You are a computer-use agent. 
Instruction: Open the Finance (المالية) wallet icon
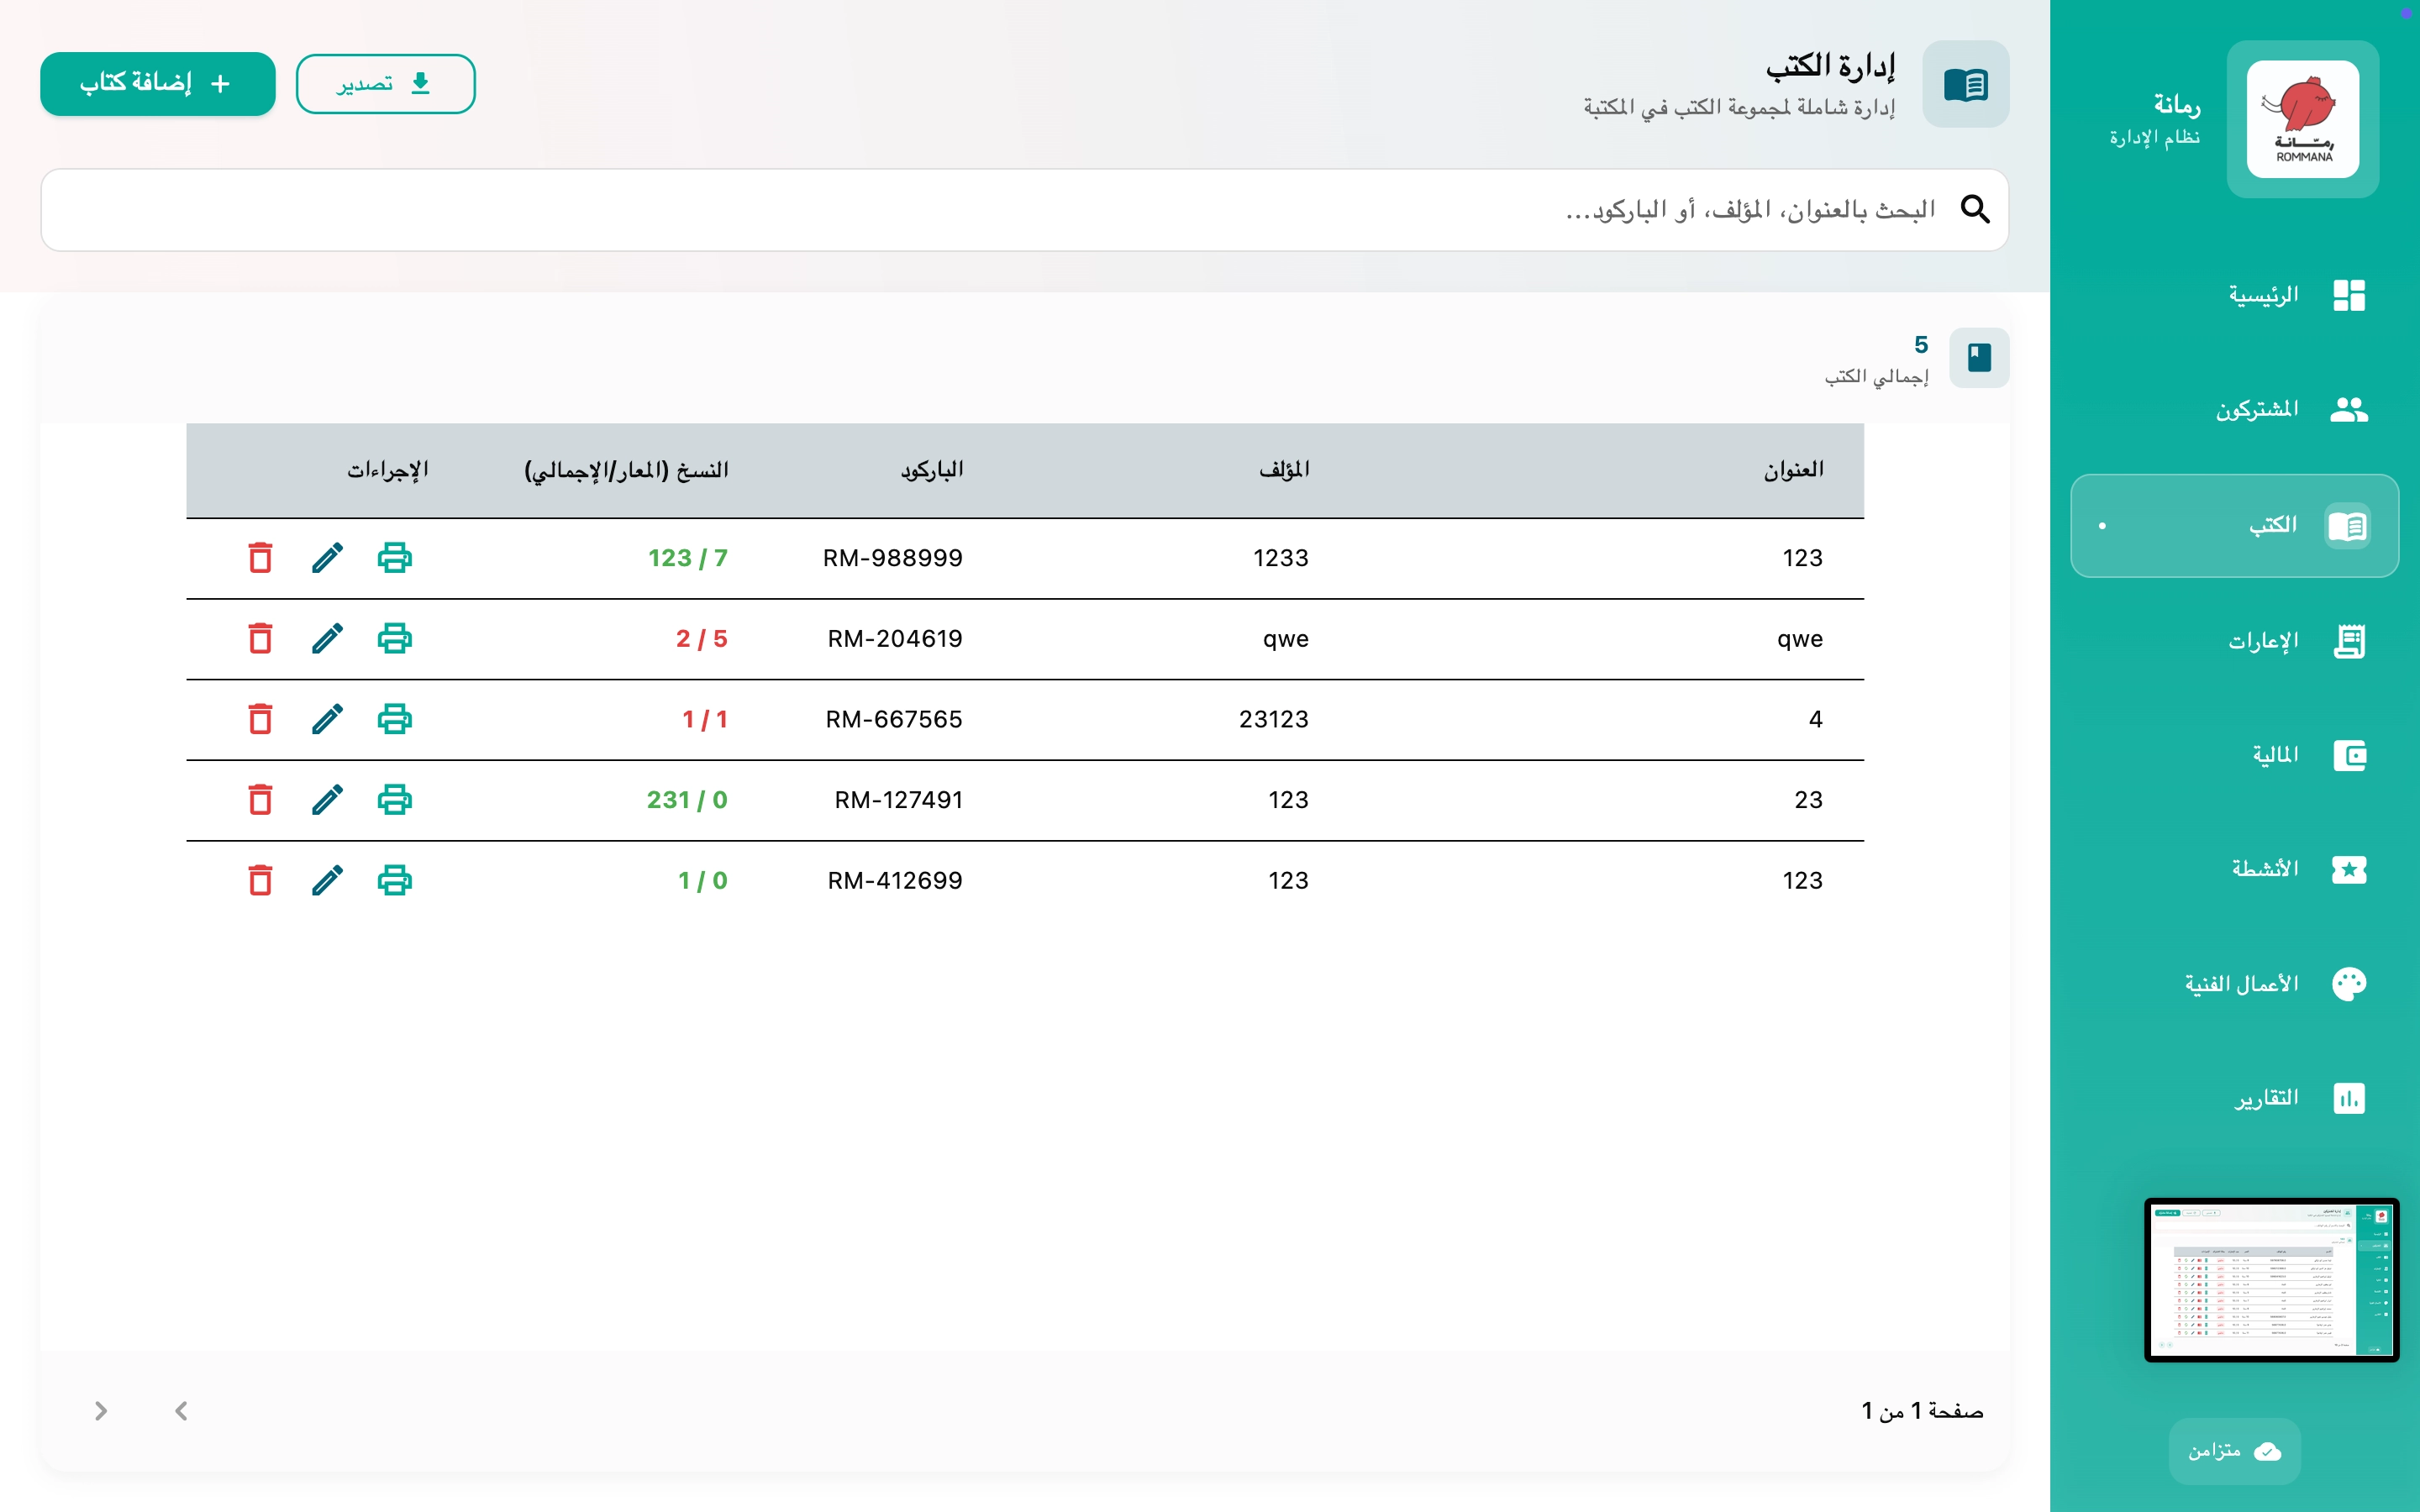pyautogui.click(x=2349, y=755)
